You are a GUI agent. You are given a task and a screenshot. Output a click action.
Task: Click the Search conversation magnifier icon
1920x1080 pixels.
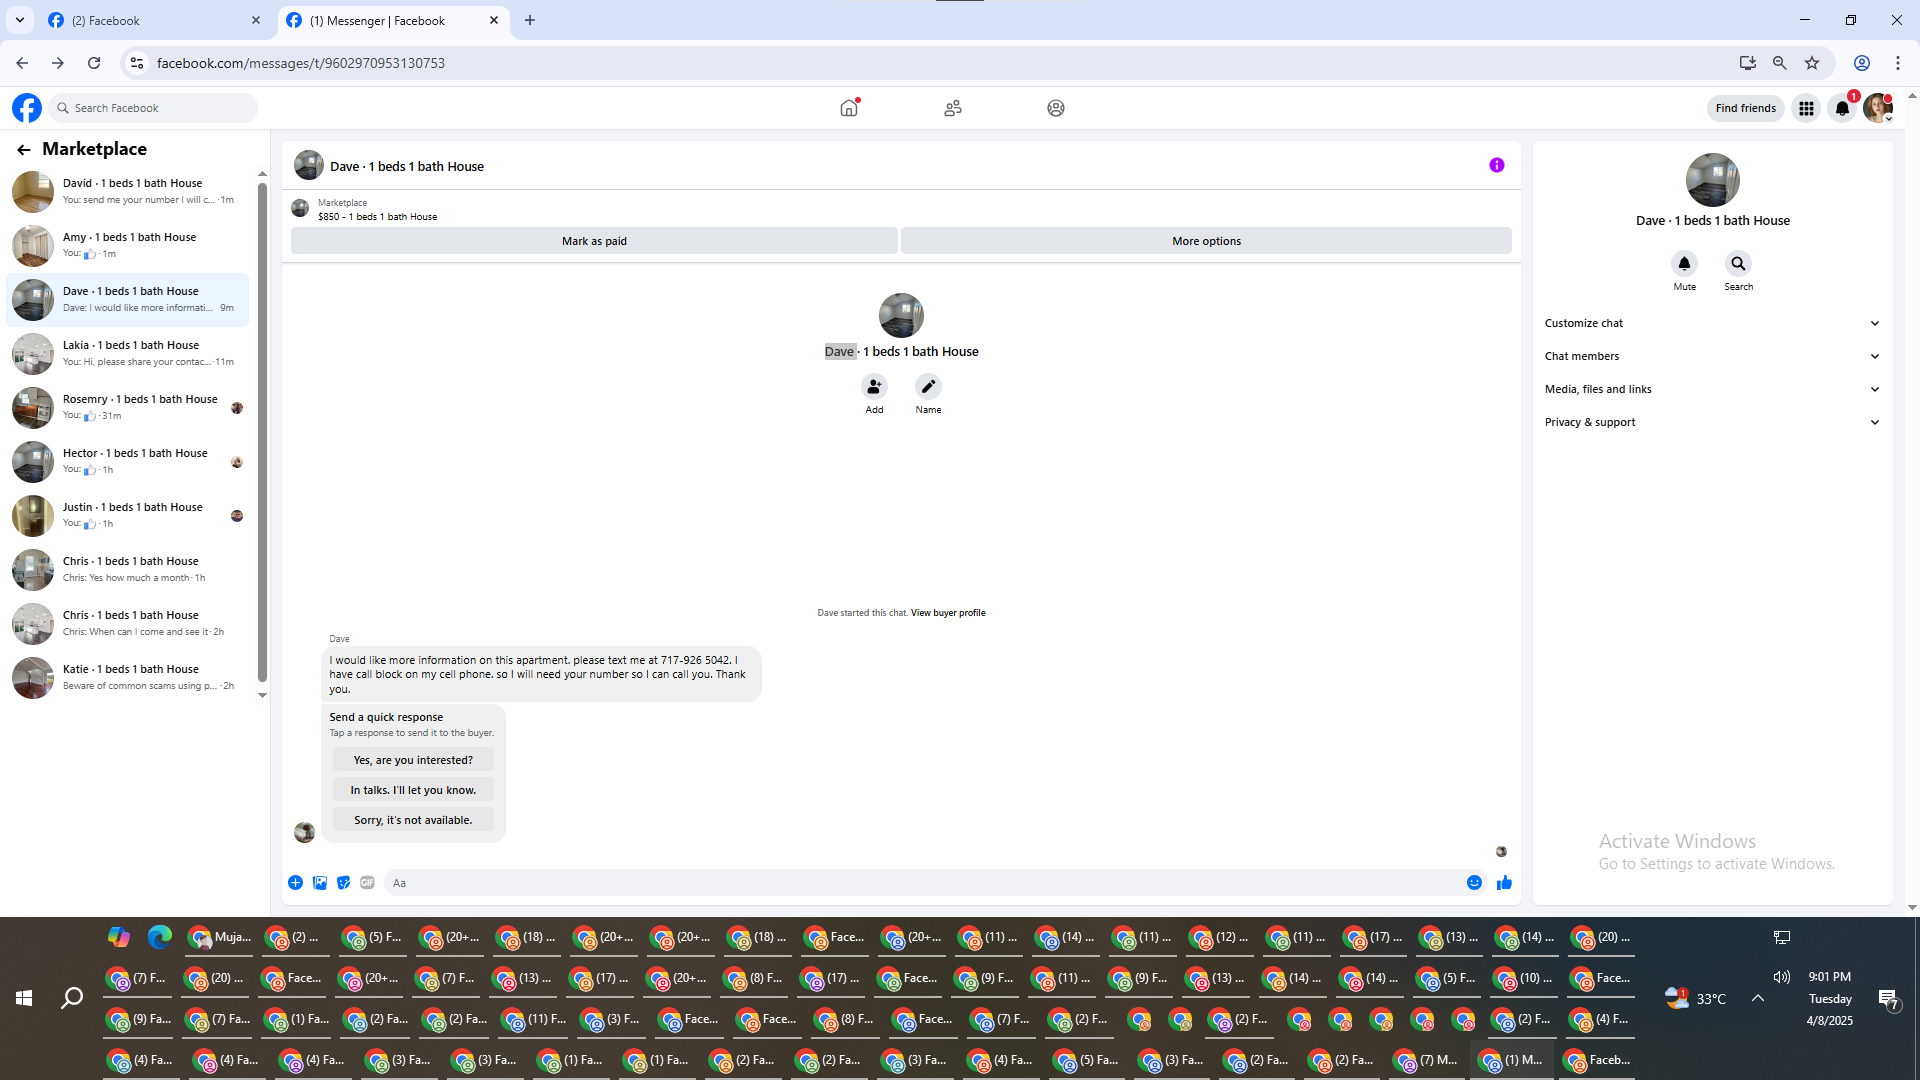1738,264
